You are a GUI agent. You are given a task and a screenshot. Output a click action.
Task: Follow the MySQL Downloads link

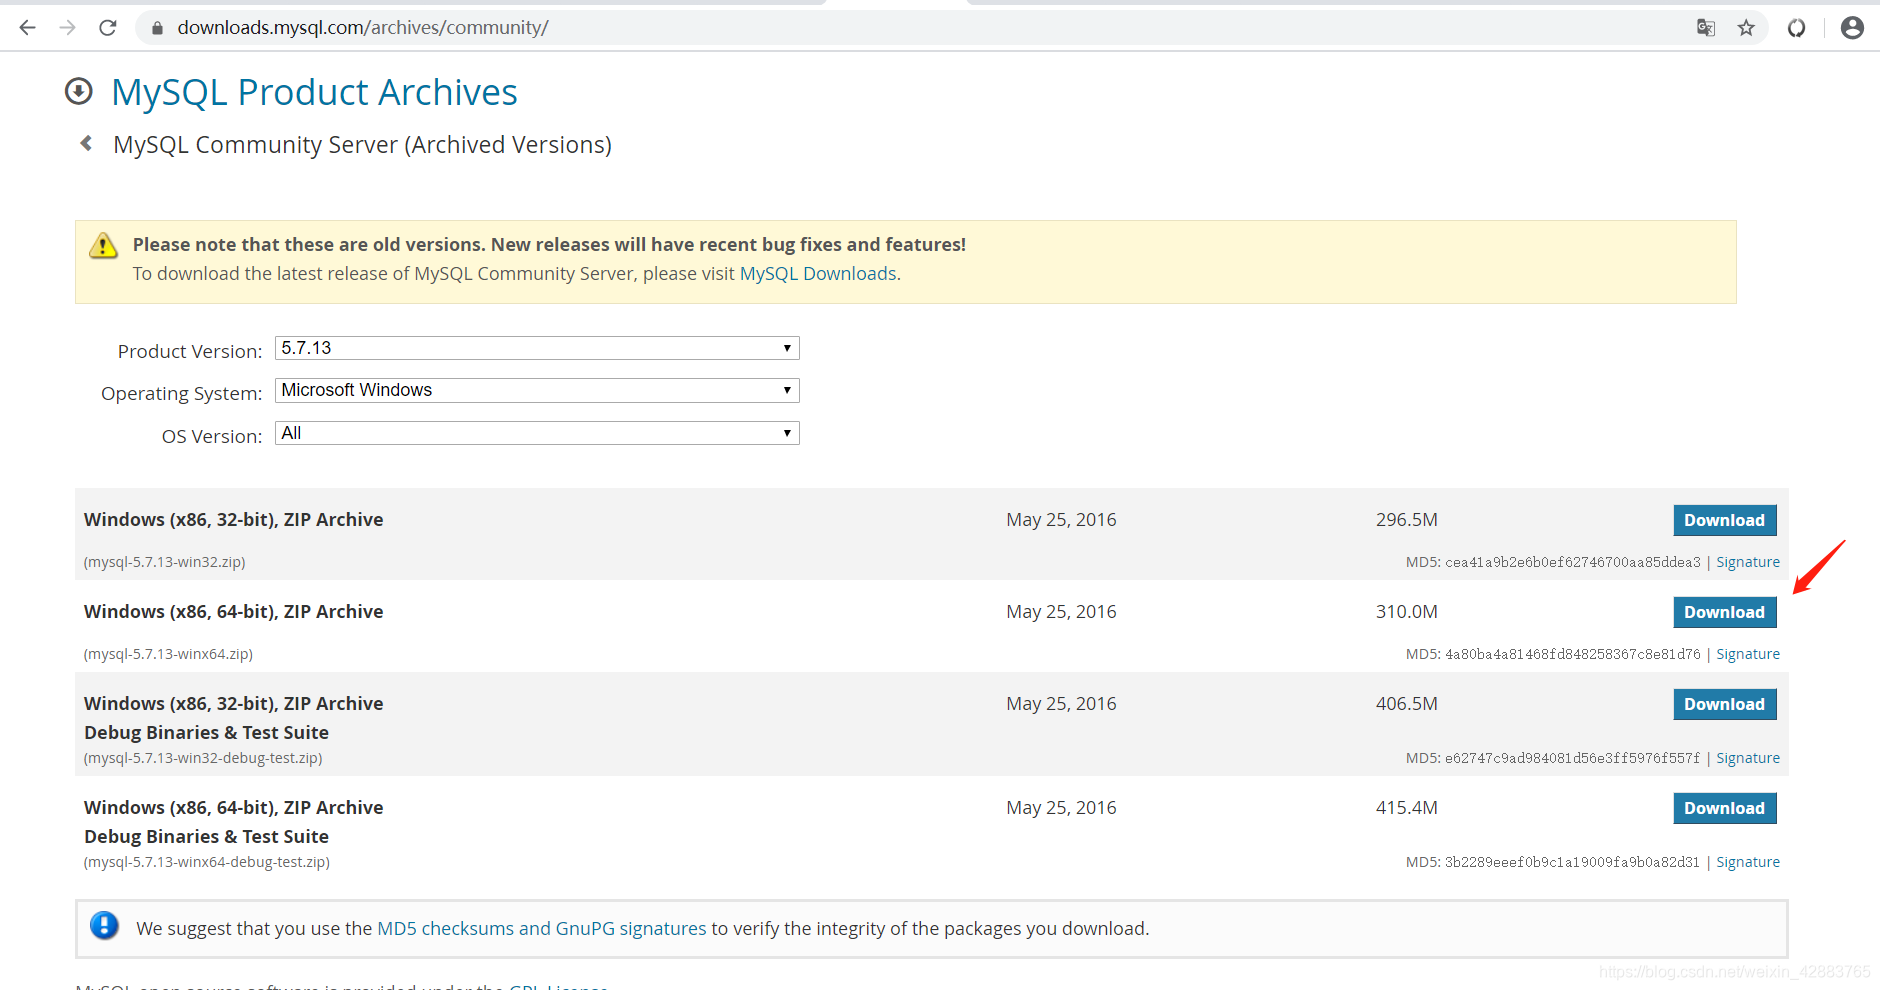coord(818,274)
